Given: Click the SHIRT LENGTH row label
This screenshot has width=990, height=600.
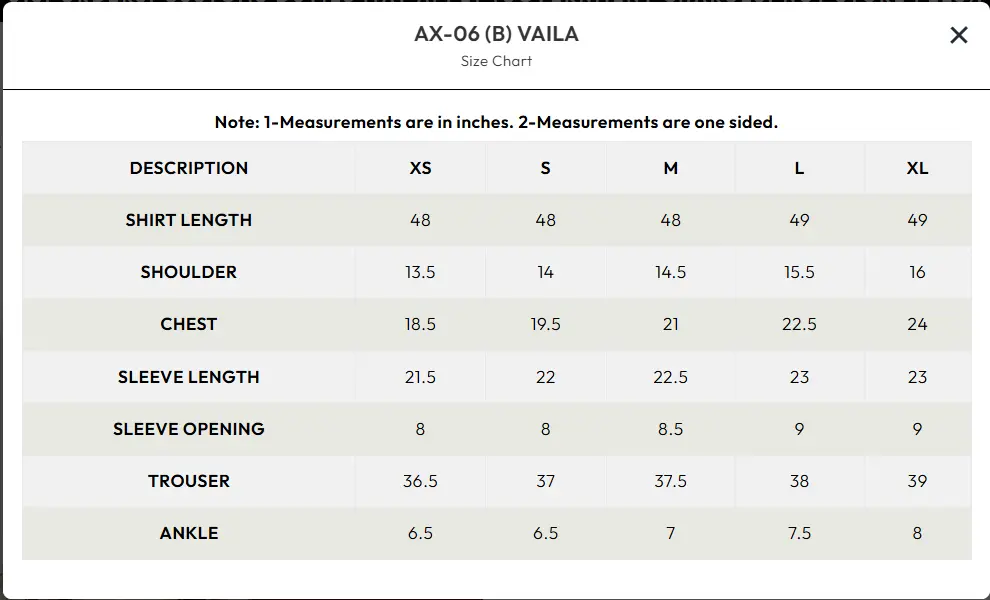Looking at the screenshot, I should tap(189, 220).
